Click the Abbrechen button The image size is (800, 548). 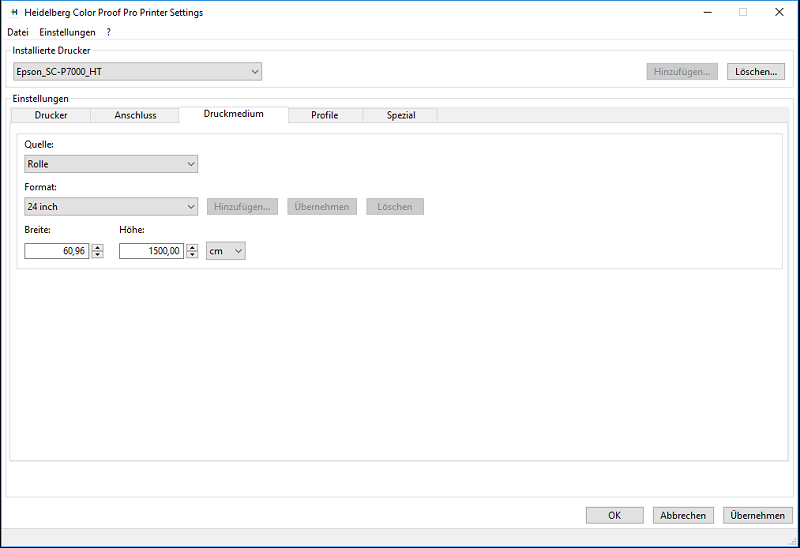pos(683,515)
